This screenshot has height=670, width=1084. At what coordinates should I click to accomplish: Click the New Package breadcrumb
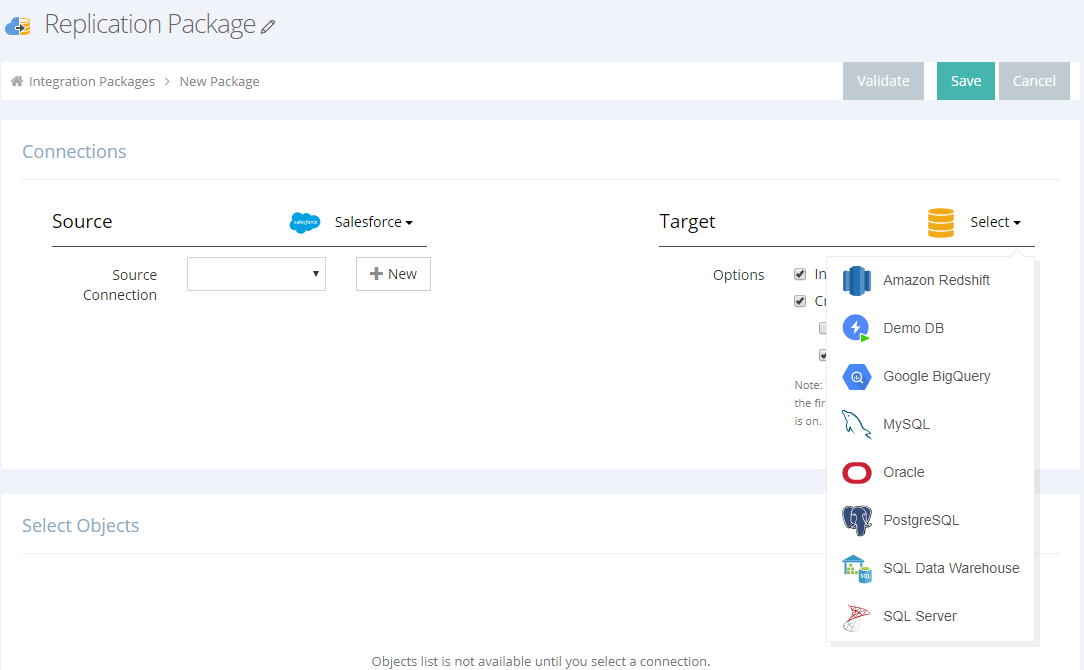[219, 82]
